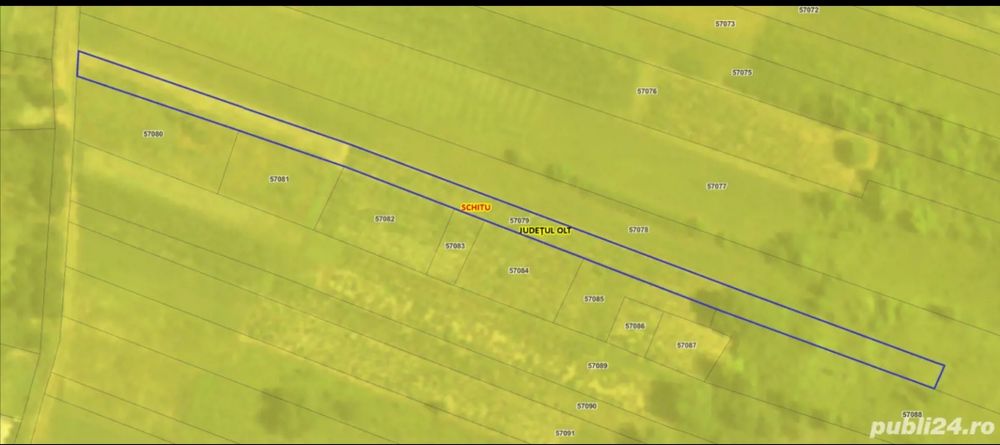Click parcel number 57080
Viewport: 1000px width, 445px height.
point(153,134)
